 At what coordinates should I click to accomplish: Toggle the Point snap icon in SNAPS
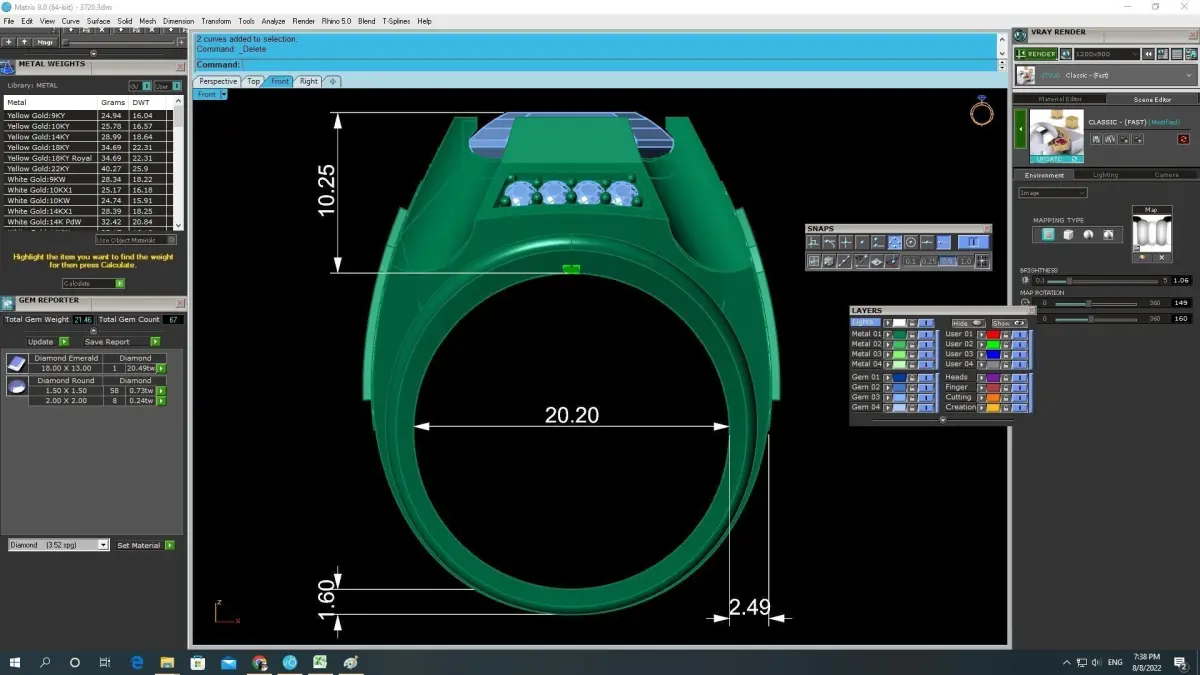[862, 242]
